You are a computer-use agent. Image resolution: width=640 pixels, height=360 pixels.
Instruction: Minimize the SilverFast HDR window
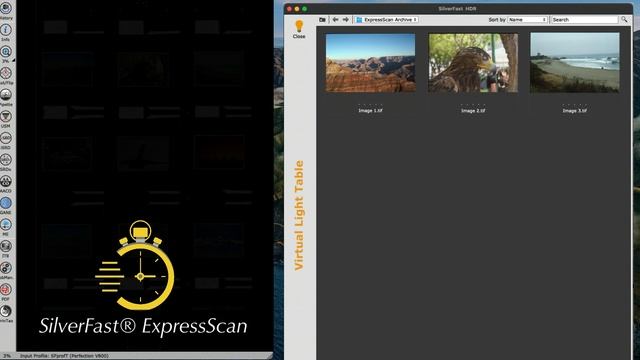pos(297,9)
